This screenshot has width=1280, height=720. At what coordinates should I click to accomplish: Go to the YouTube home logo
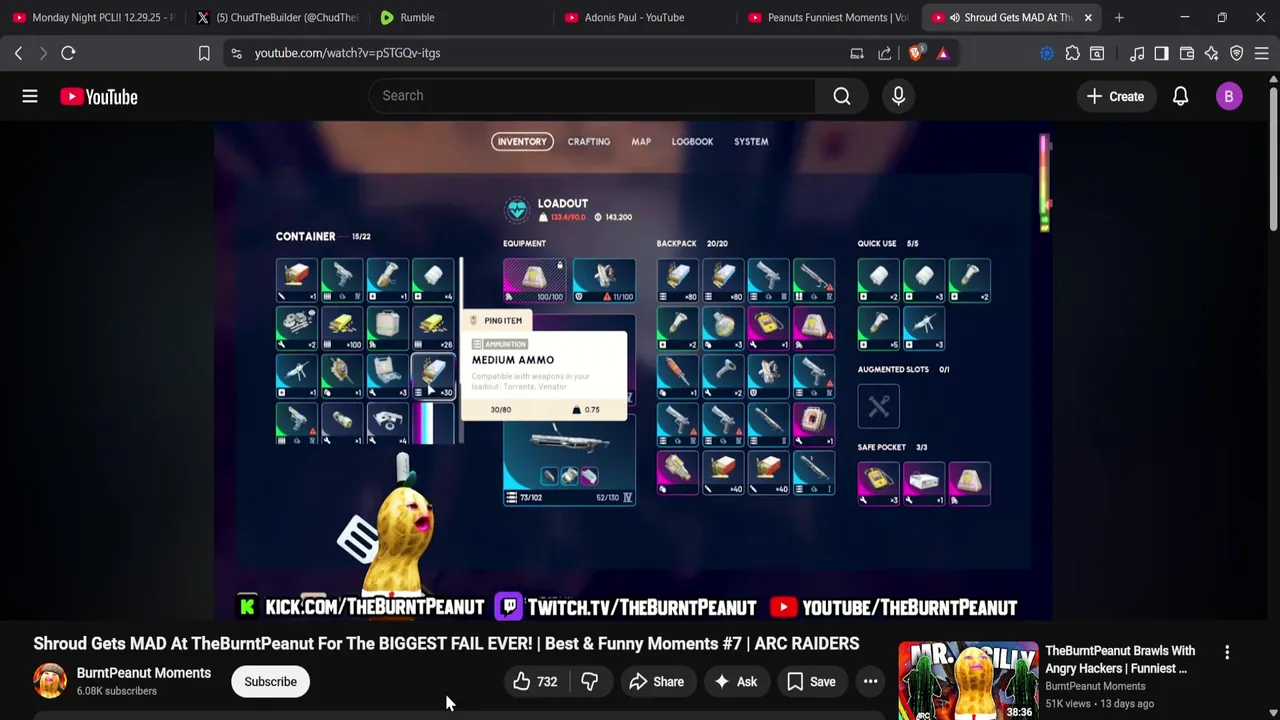point(98,97)
